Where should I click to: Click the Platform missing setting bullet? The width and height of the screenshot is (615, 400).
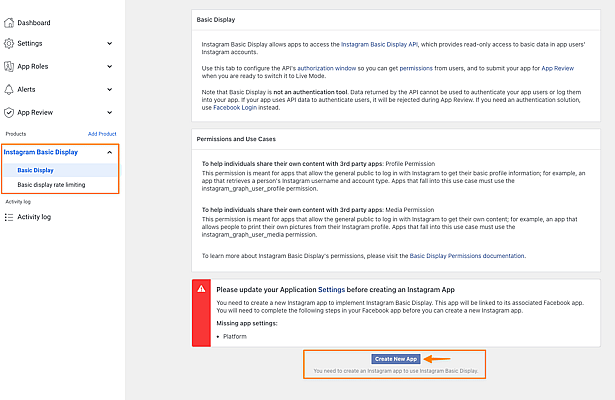click(235, 336)
